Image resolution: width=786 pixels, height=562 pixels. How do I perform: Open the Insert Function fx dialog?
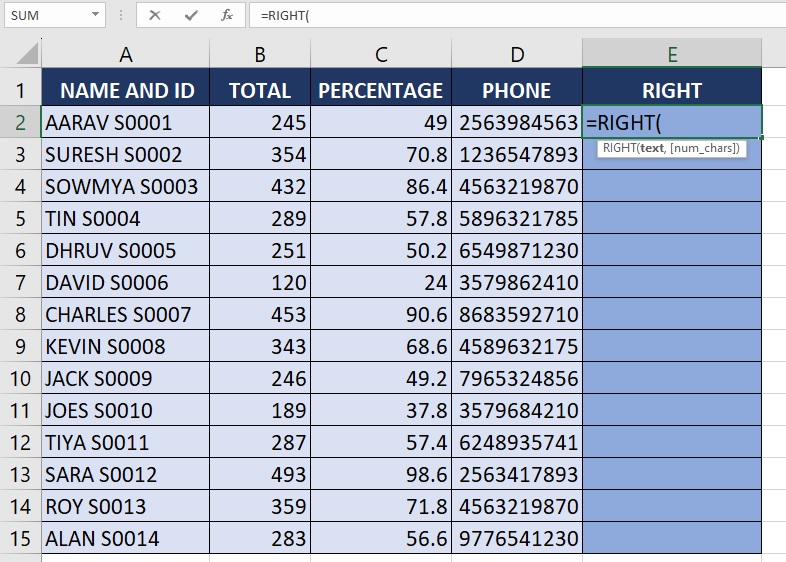click(227, 15)
